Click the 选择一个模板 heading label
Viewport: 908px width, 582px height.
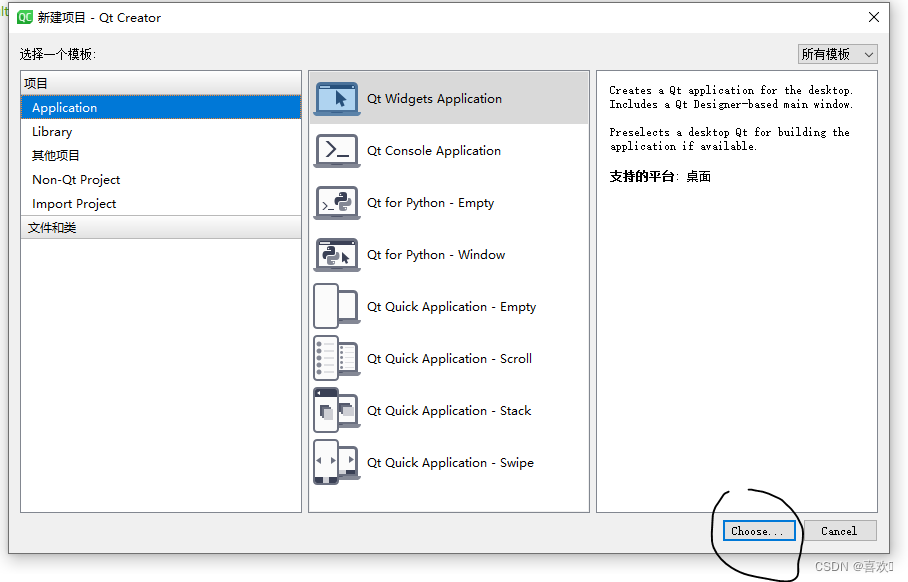tap(58, 54)
